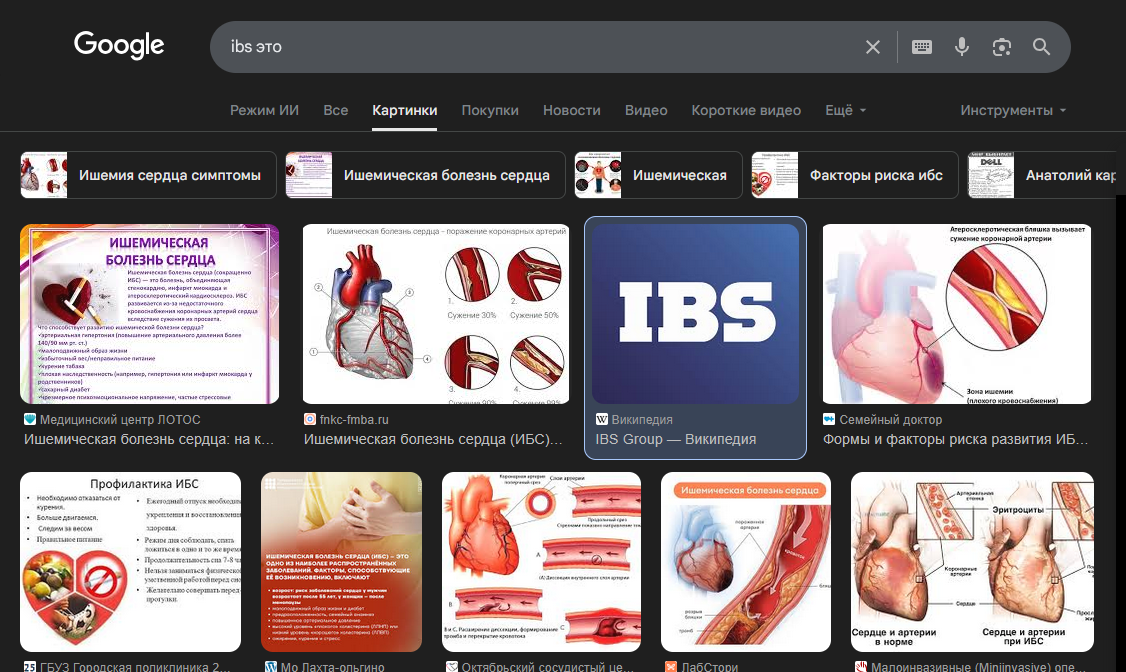Open the fnkc-fmba.ru heart arteries narrowing image

click(x=436, y=314)
